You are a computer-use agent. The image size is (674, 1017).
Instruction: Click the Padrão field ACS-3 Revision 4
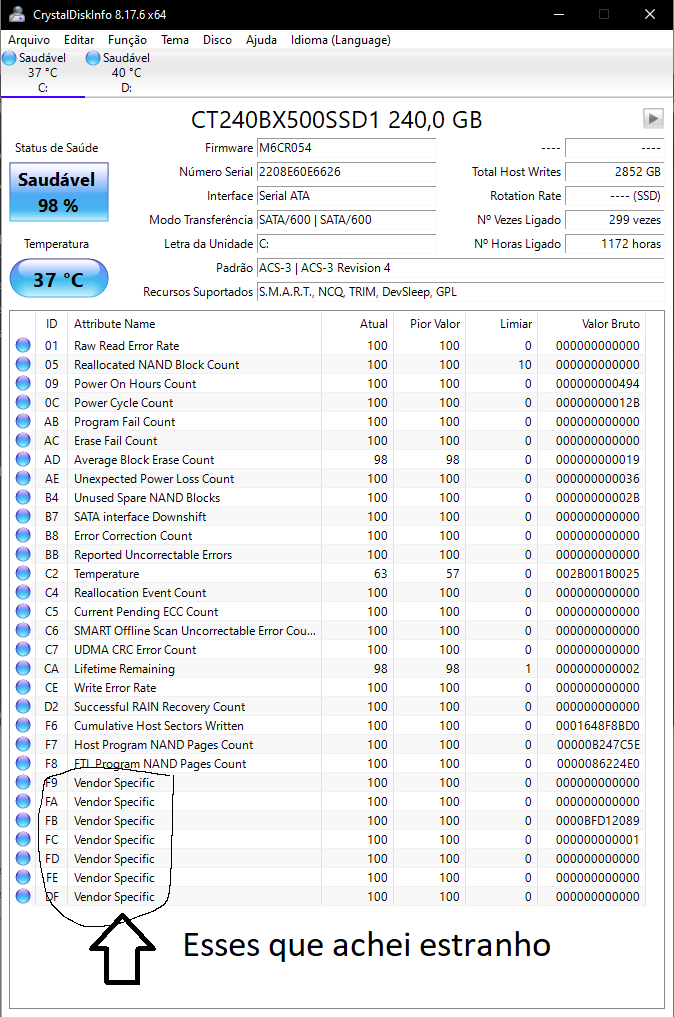tap(461, 268)
